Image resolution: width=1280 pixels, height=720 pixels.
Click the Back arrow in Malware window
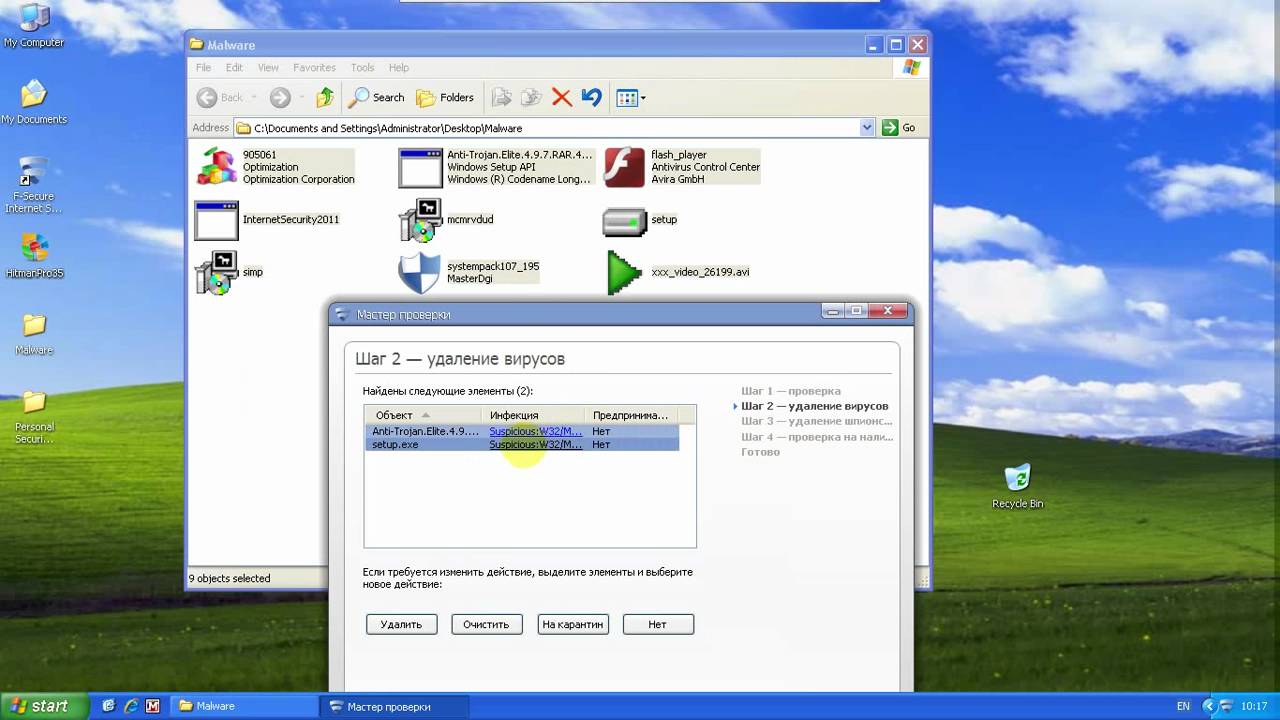[207, 97]
